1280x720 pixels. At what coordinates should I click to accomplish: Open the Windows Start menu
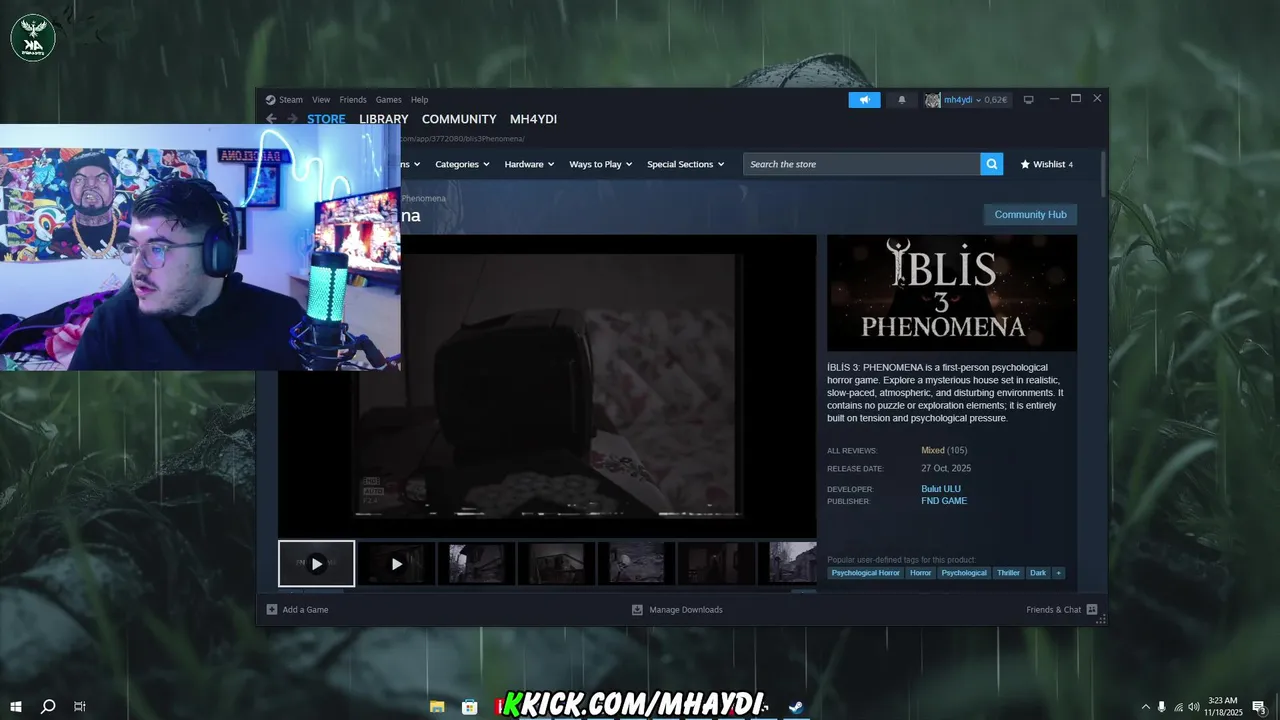16,706
